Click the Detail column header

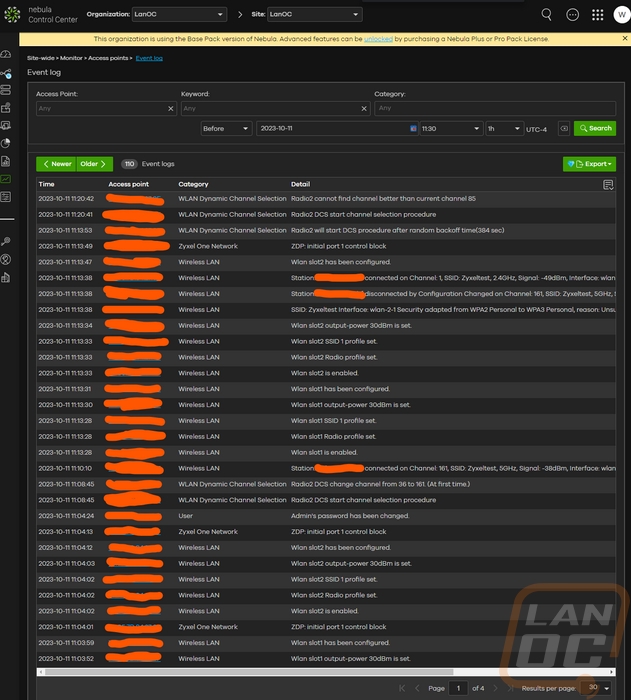(x=301, y=184)
